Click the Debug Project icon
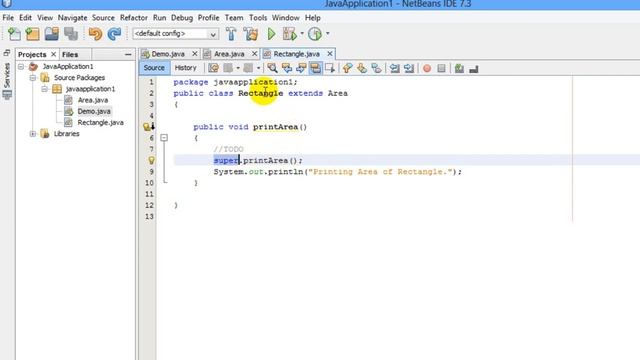640x360 pixels. [x=289, y=34]
